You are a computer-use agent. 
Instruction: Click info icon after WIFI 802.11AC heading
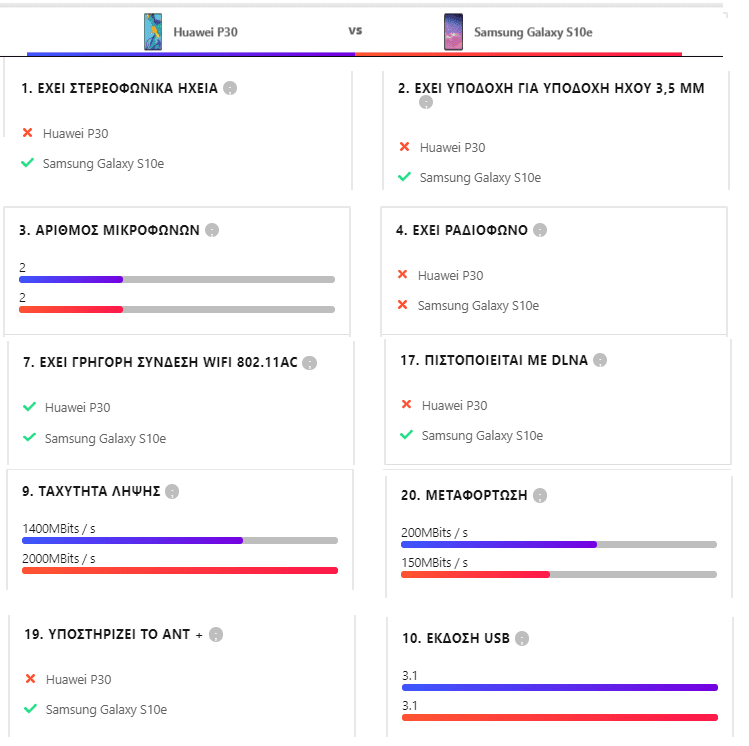[x=310, y=363]
